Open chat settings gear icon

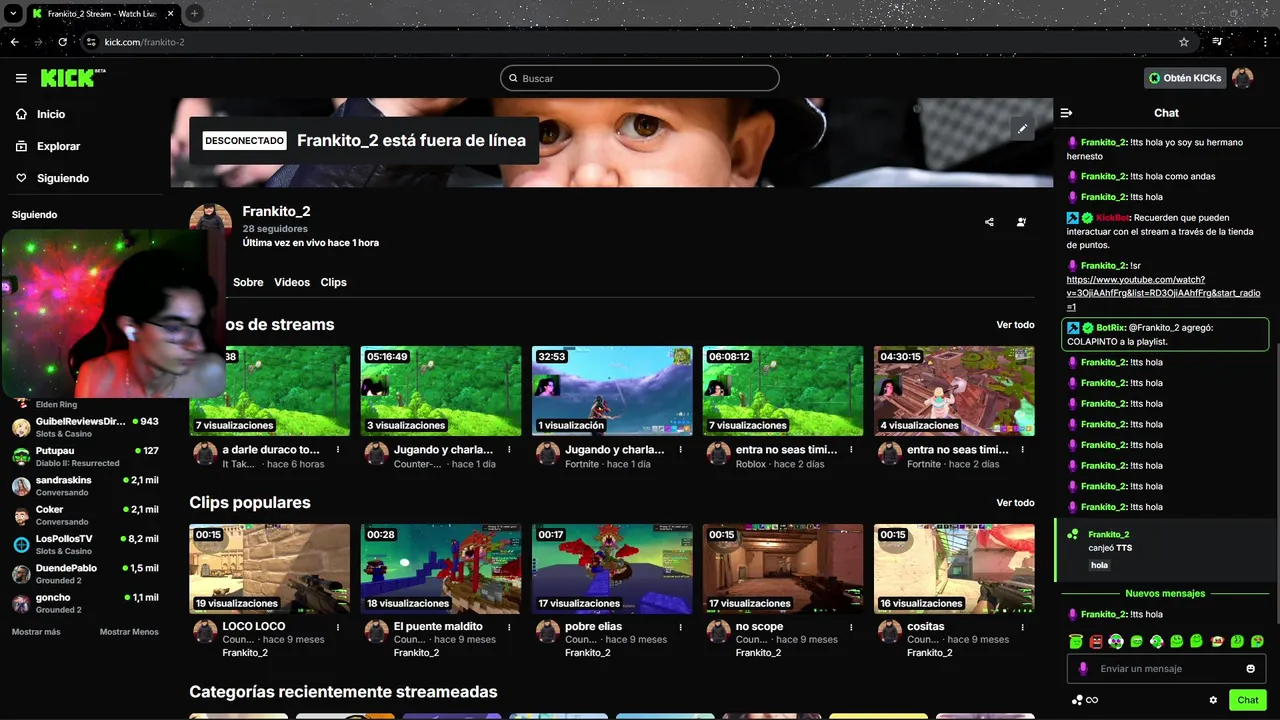1213,700
